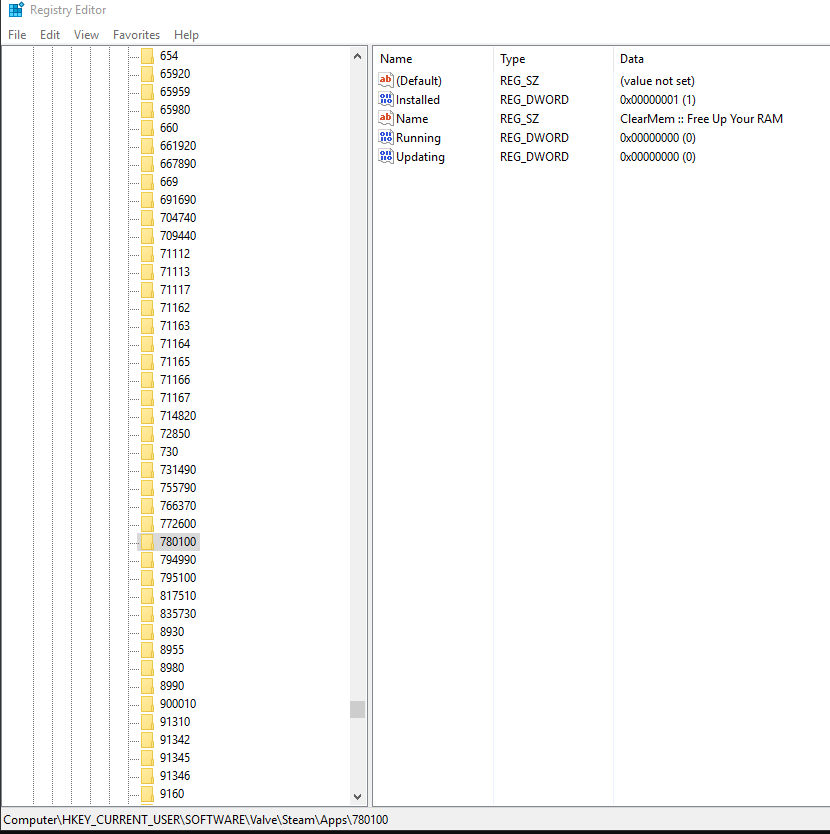
Task: Click the REG_DWORD icon beside Installed
Action: coord(386,99)
